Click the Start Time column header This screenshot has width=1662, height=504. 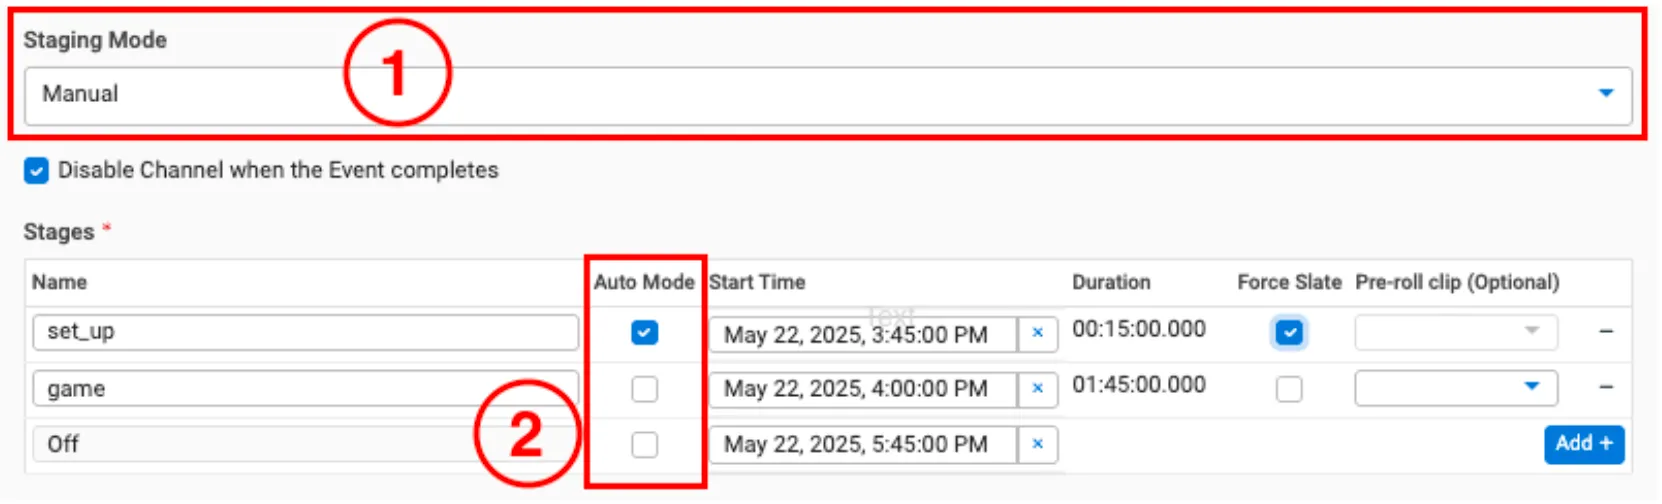click(757, 283)
